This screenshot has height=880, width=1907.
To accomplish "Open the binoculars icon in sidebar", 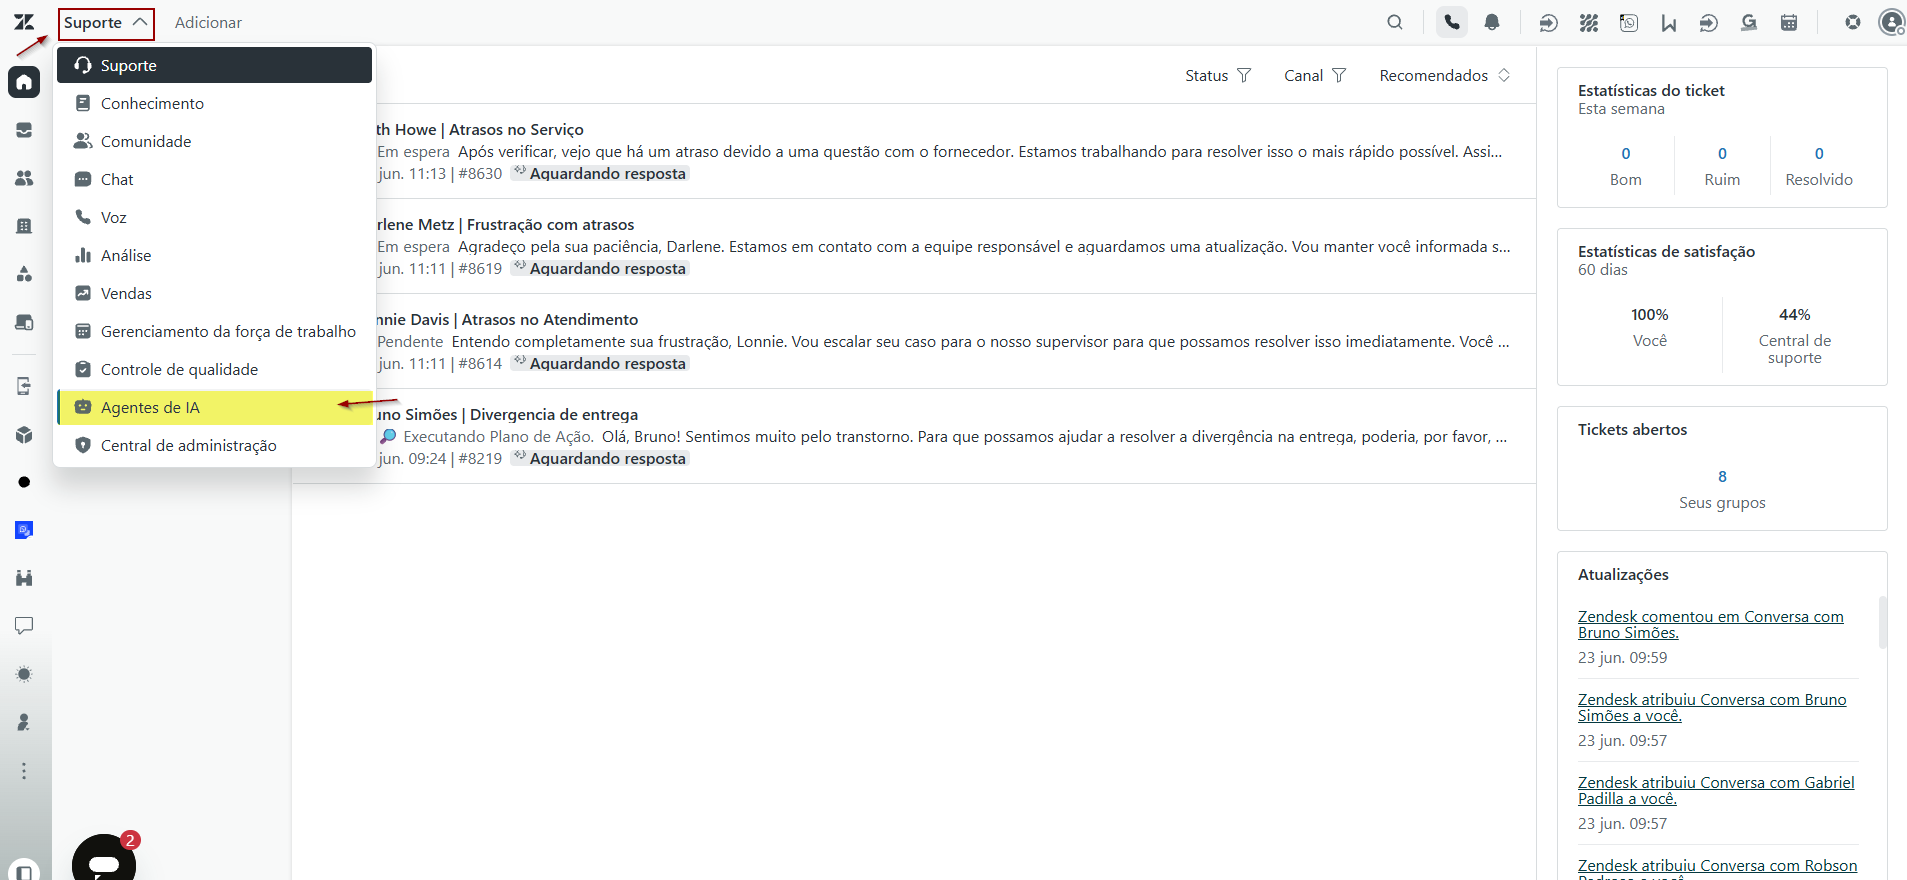I will pos(24,578).
